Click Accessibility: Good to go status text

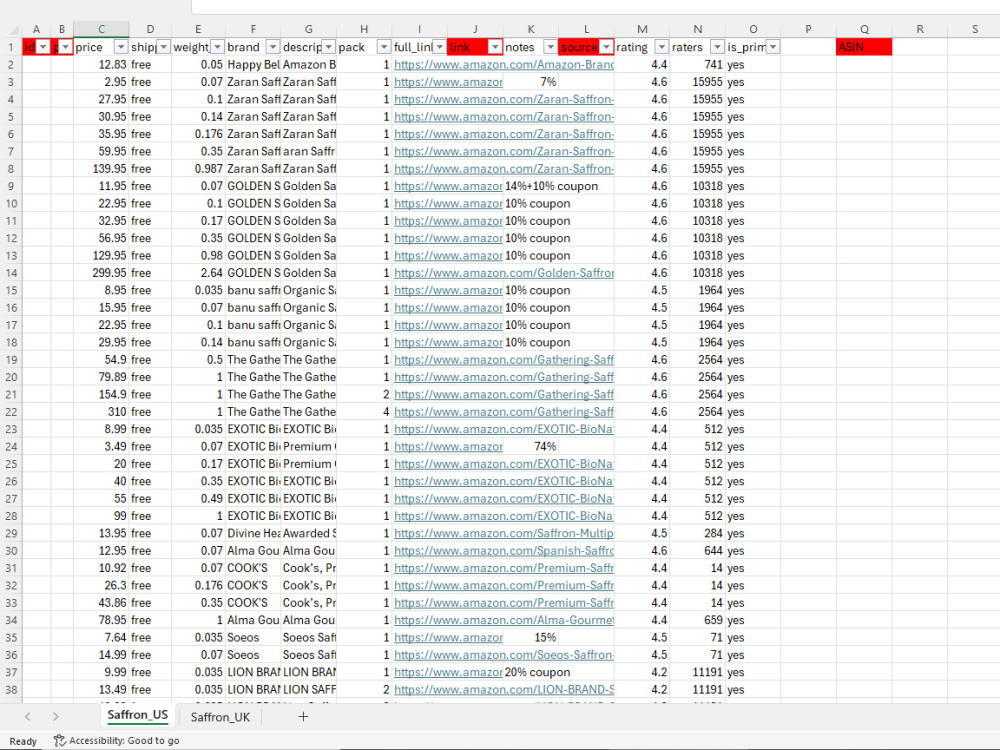tap(124, 740)
